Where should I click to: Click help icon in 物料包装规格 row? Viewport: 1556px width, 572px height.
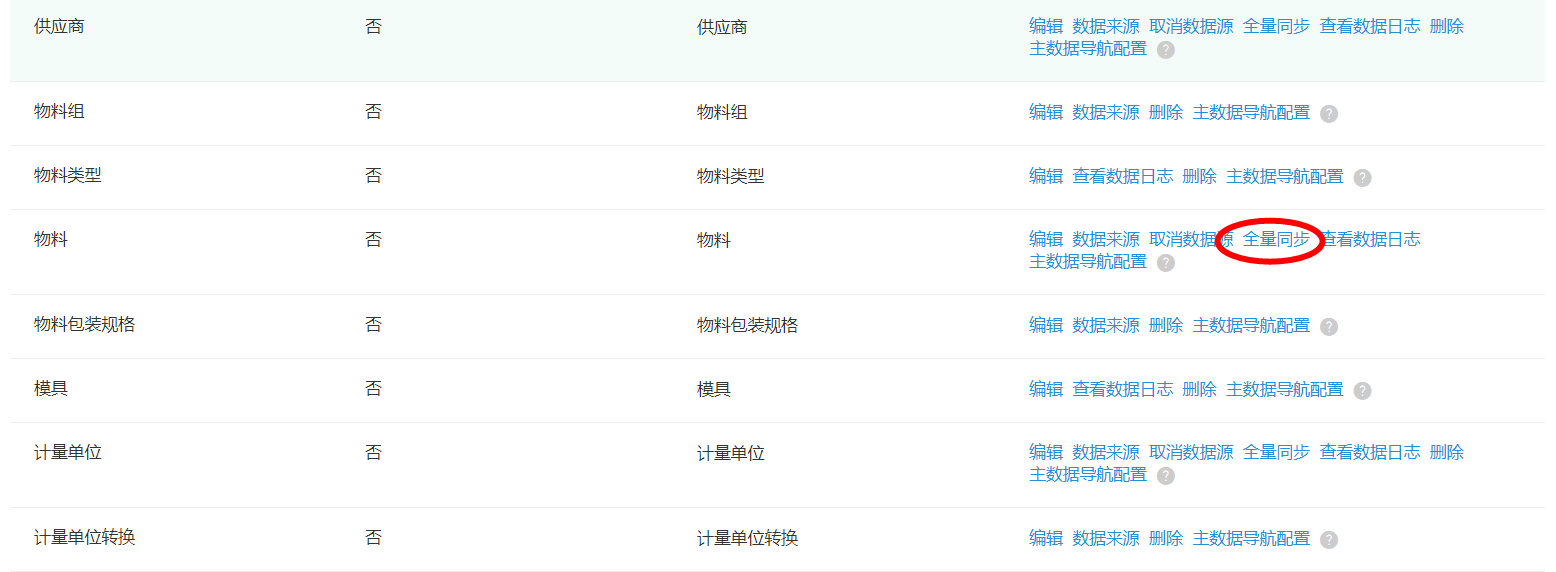point(1328,327)
